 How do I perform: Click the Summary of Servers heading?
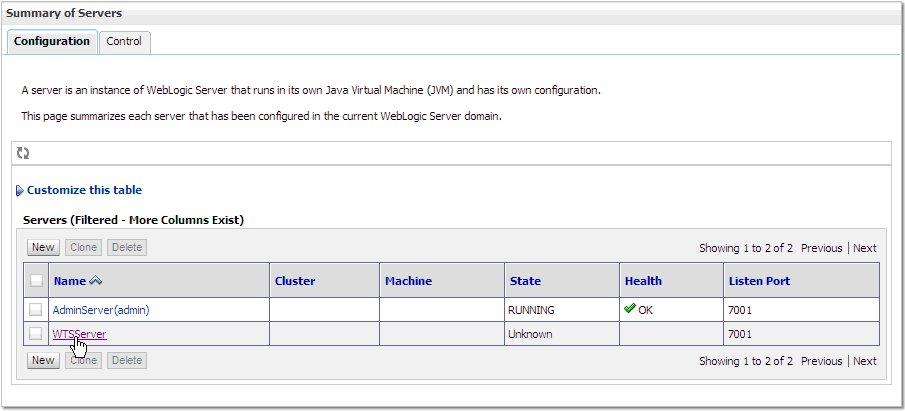click(64, 13)
